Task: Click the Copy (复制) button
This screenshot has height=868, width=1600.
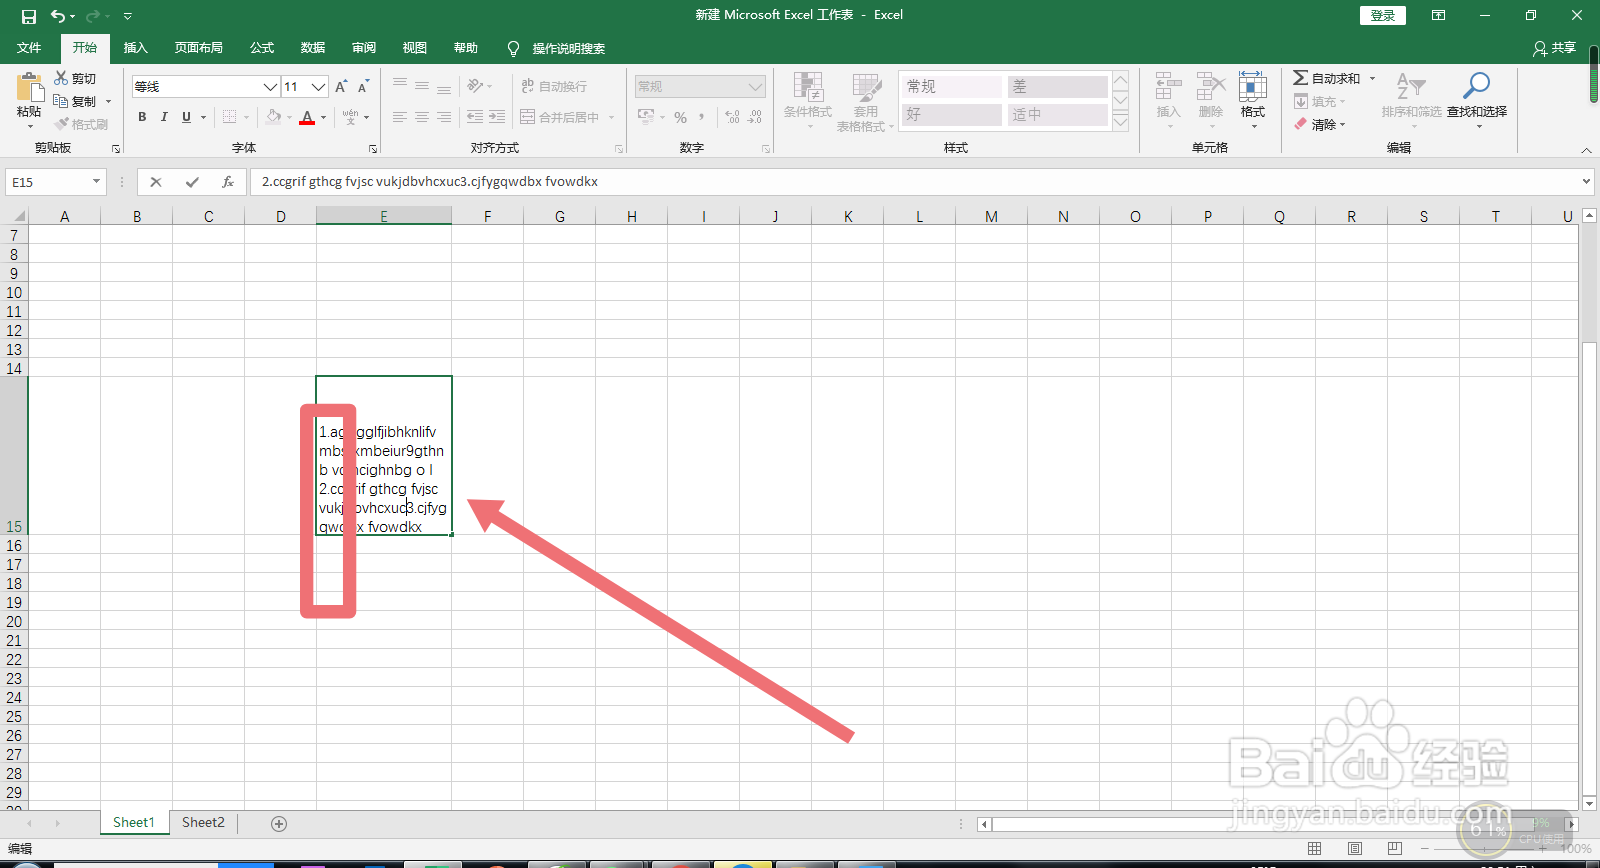Action: pos(75,101)
